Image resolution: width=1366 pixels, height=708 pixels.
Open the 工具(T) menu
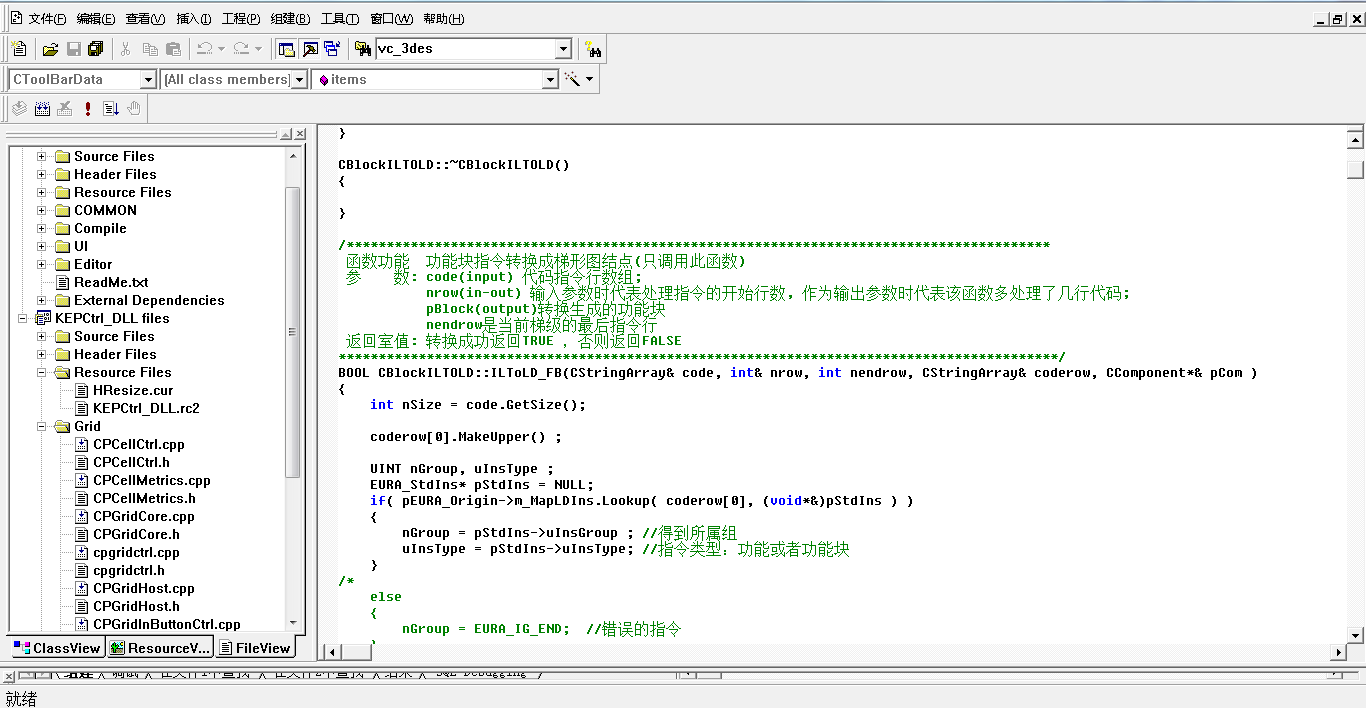(x=340, y=18)
